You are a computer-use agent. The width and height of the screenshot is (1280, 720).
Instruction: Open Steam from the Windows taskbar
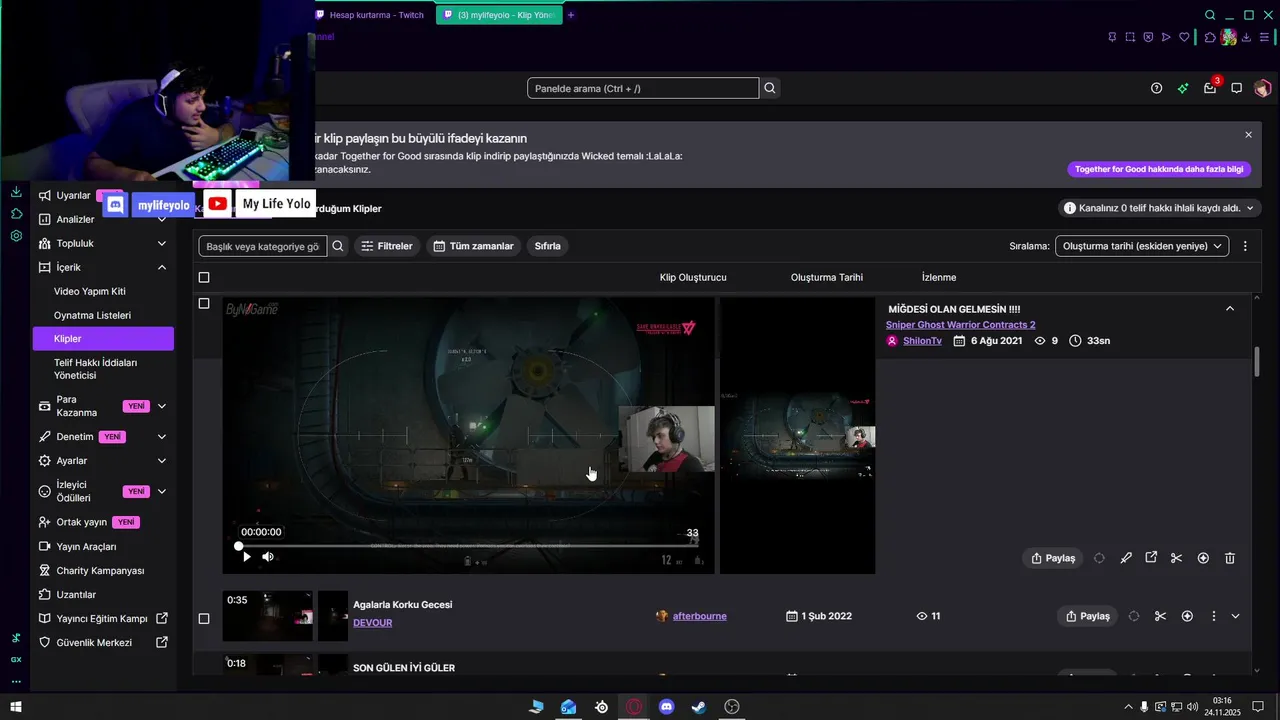(x=699, y=707)
